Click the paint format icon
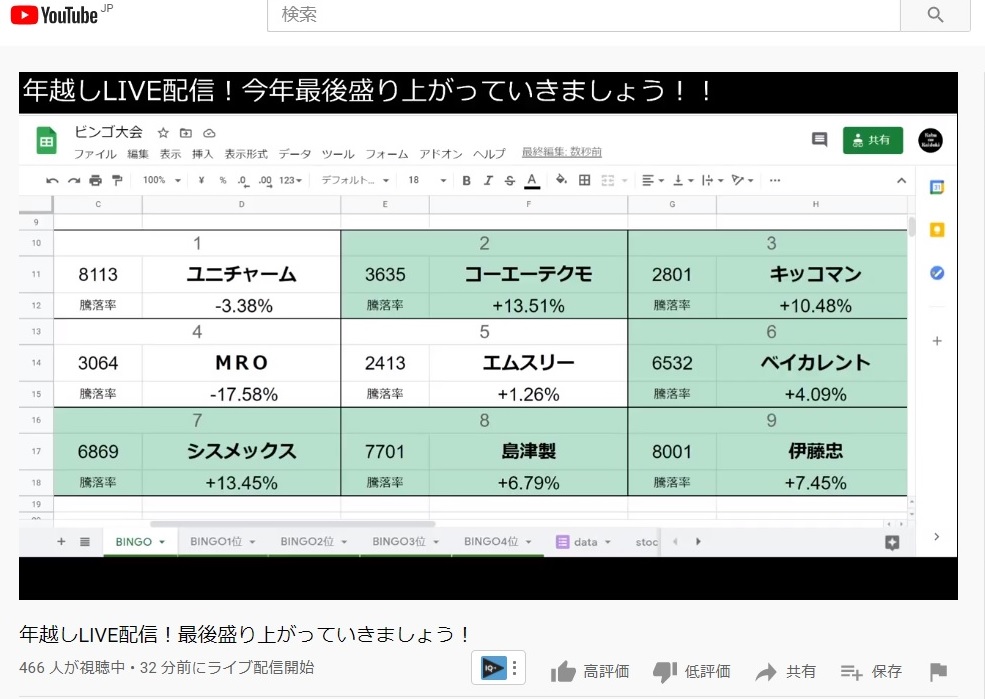The width and height of the screenshot is (985, 699). tap(117, 181)
